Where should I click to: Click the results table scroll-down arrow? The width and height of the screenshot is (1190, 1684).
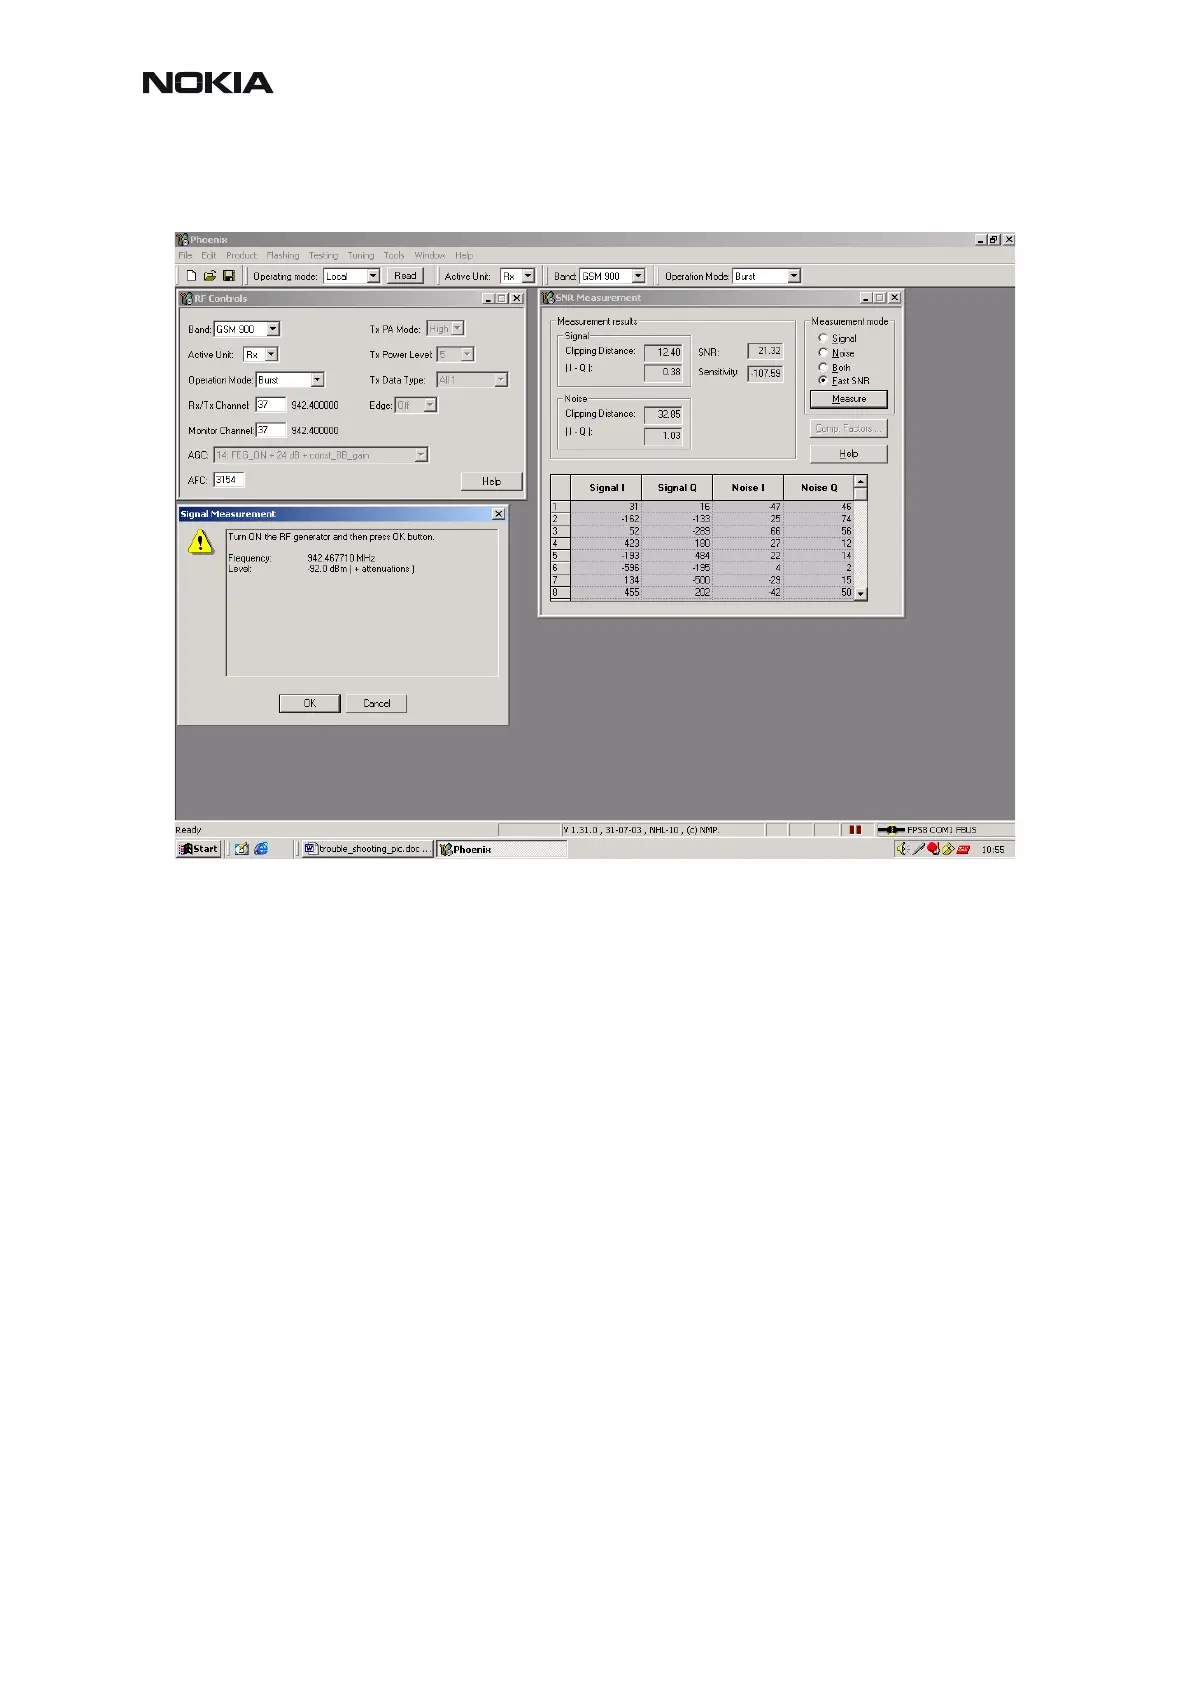point(862,594)
